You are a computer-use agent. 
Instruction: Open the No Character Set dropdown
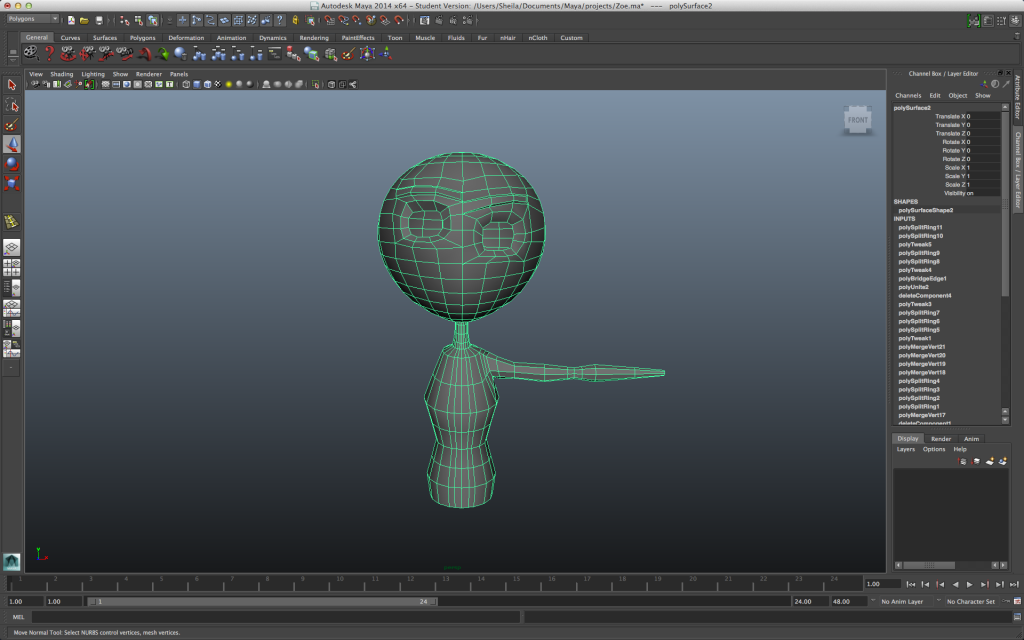(970, 601)
